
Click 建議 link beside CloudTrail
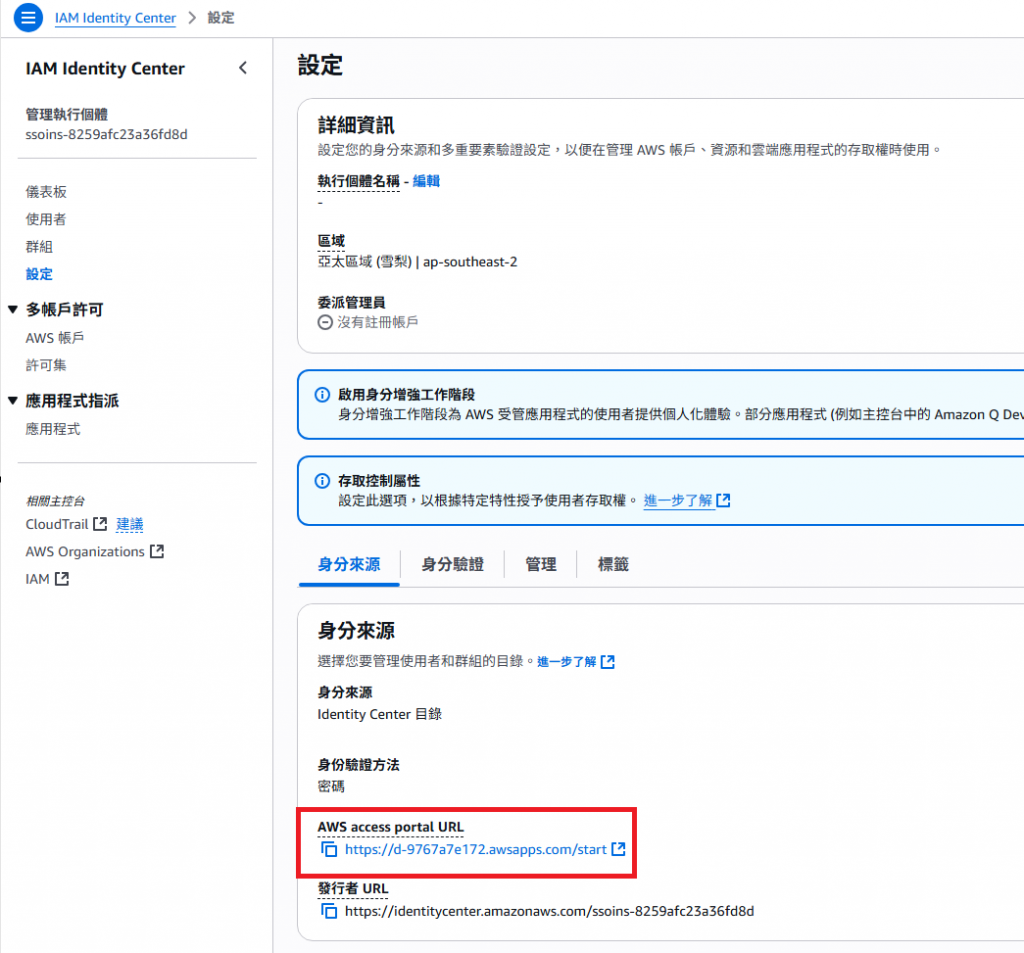coord(129,524)
